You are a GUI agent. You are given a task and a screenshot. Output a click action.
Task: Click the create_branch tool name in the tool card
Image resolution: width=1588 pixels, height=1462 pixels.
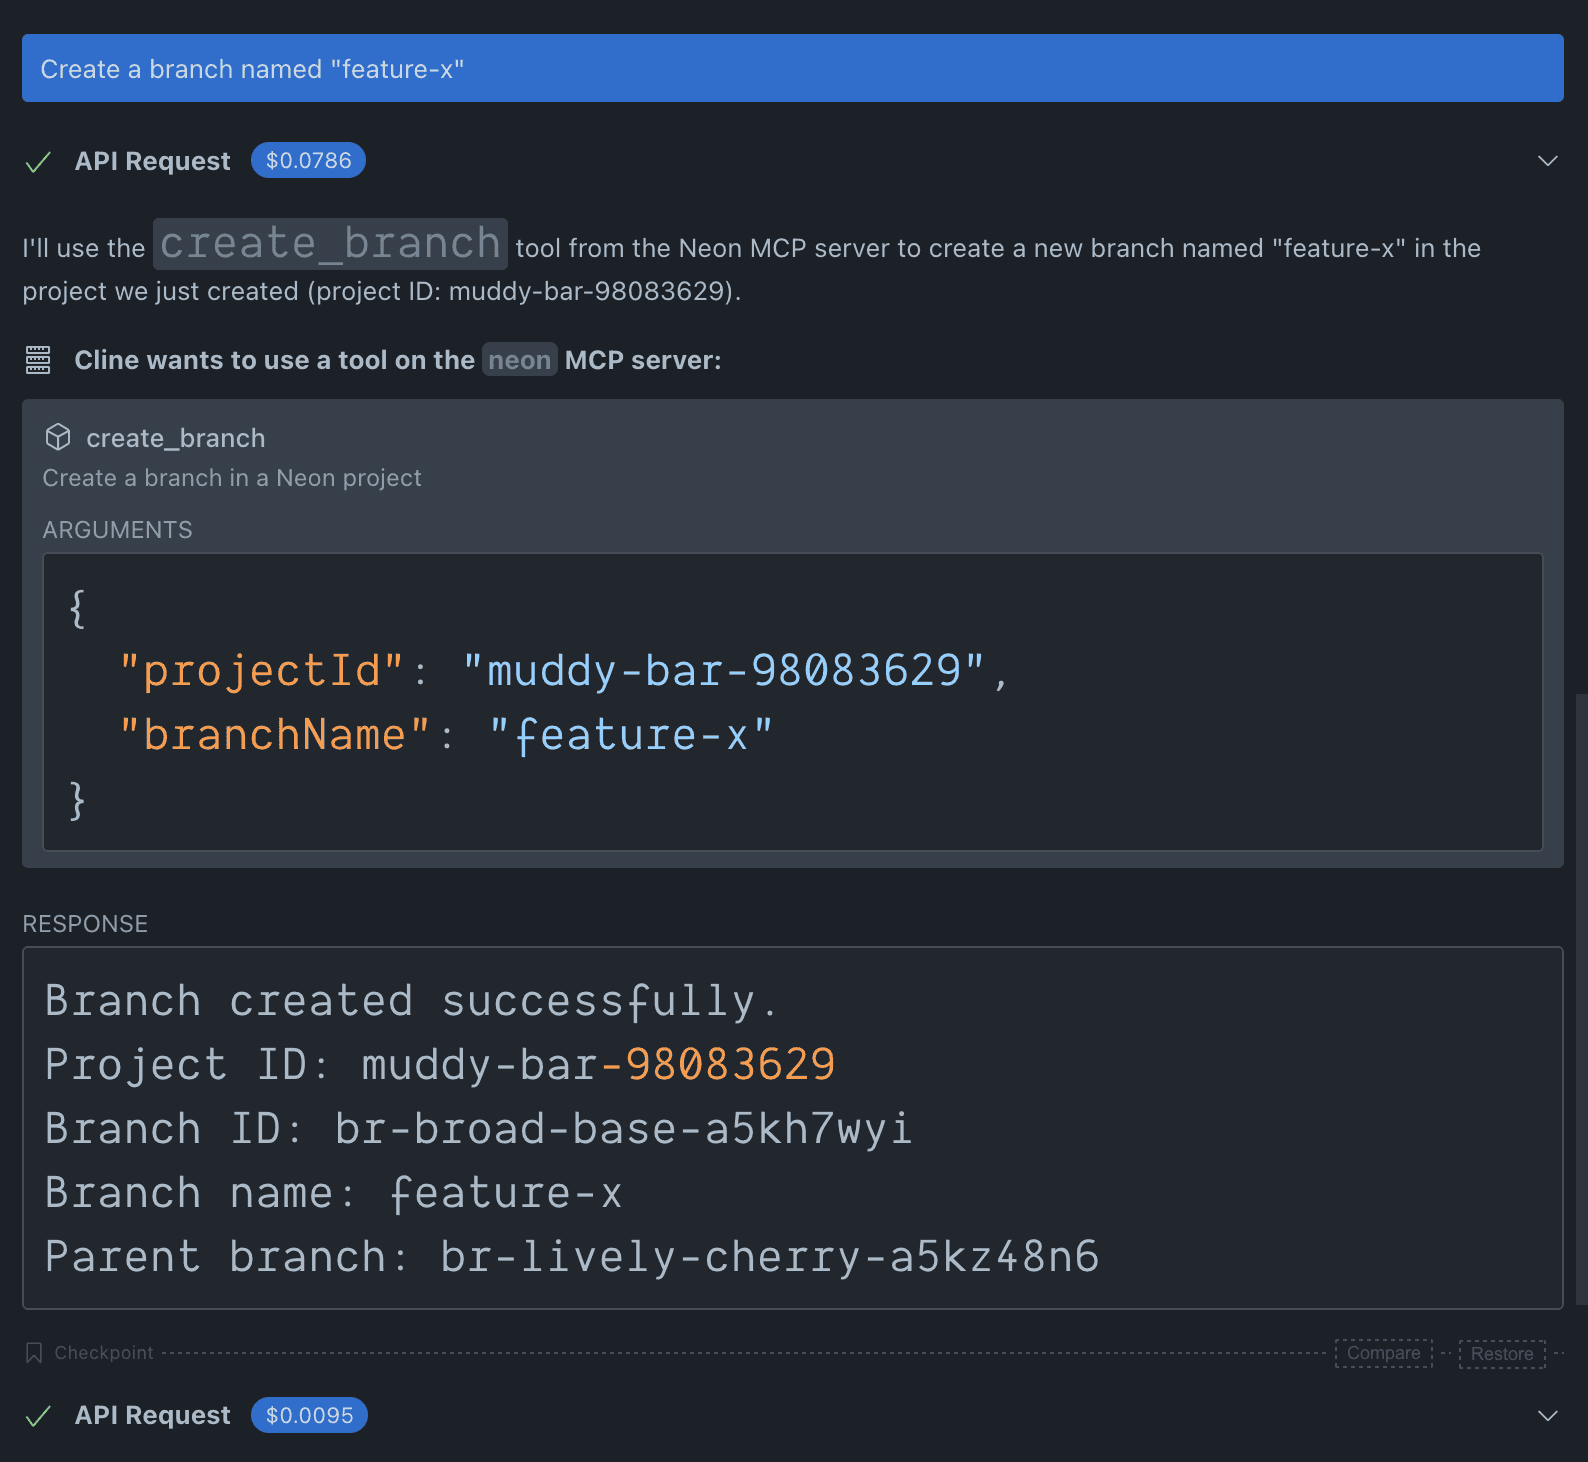(x=176, y=438)
